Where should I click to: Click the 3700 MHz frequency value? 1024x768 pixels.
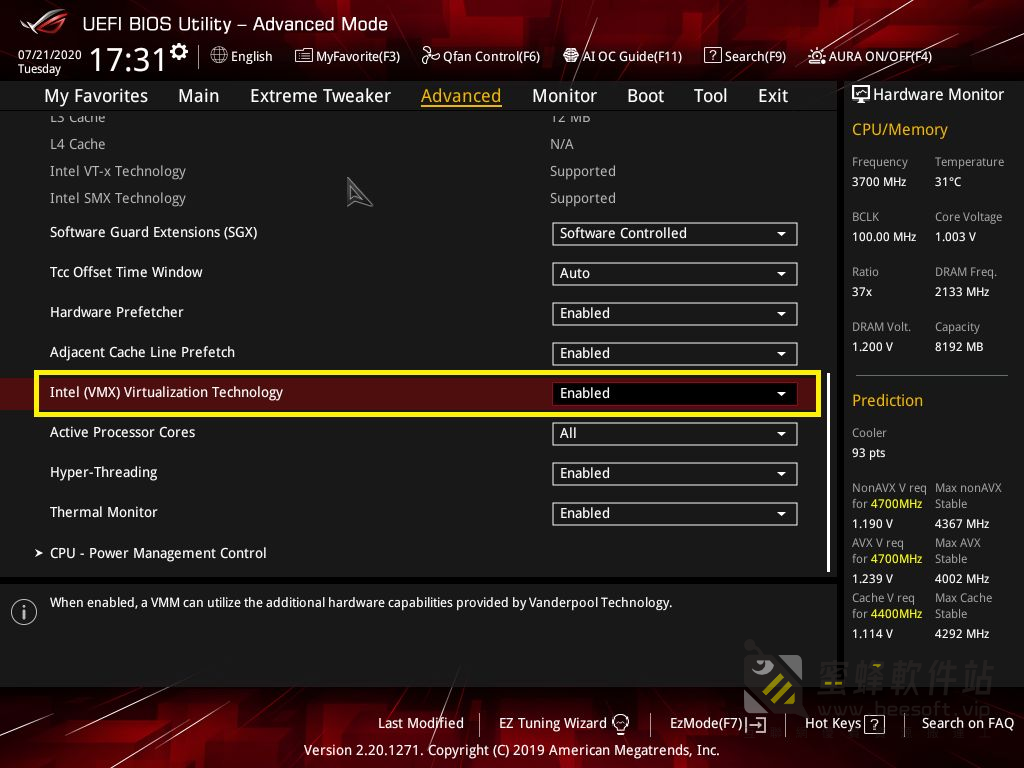point(878,182)
